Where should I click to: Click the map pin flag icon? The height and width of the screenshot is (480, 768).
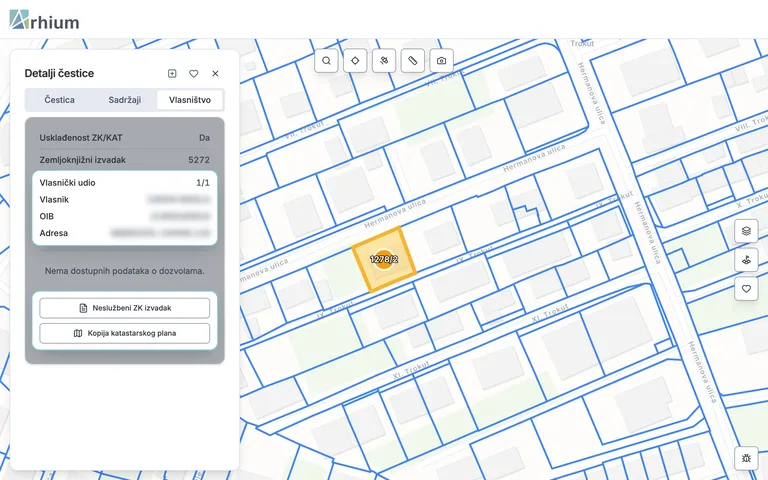point(746,260)
